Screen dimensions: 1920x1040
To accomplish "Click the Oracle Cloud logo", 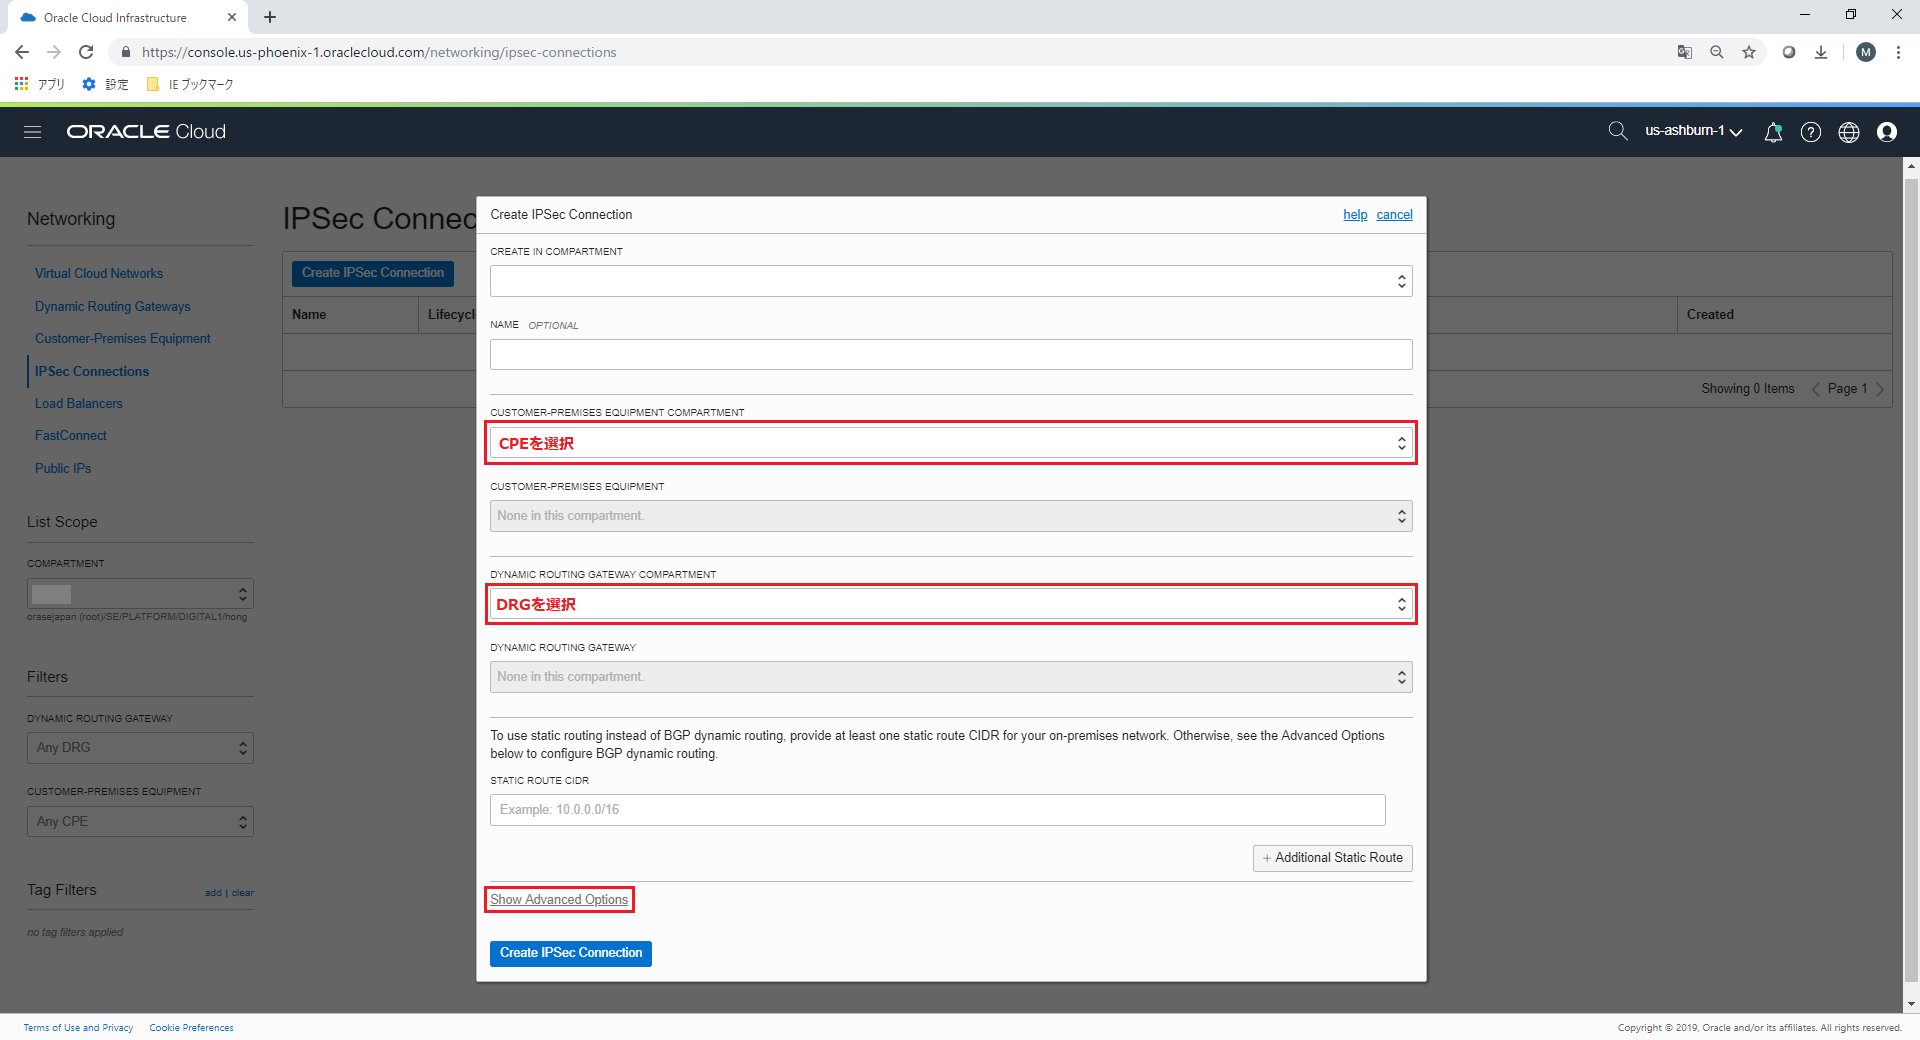I will (x=146, y=132).
